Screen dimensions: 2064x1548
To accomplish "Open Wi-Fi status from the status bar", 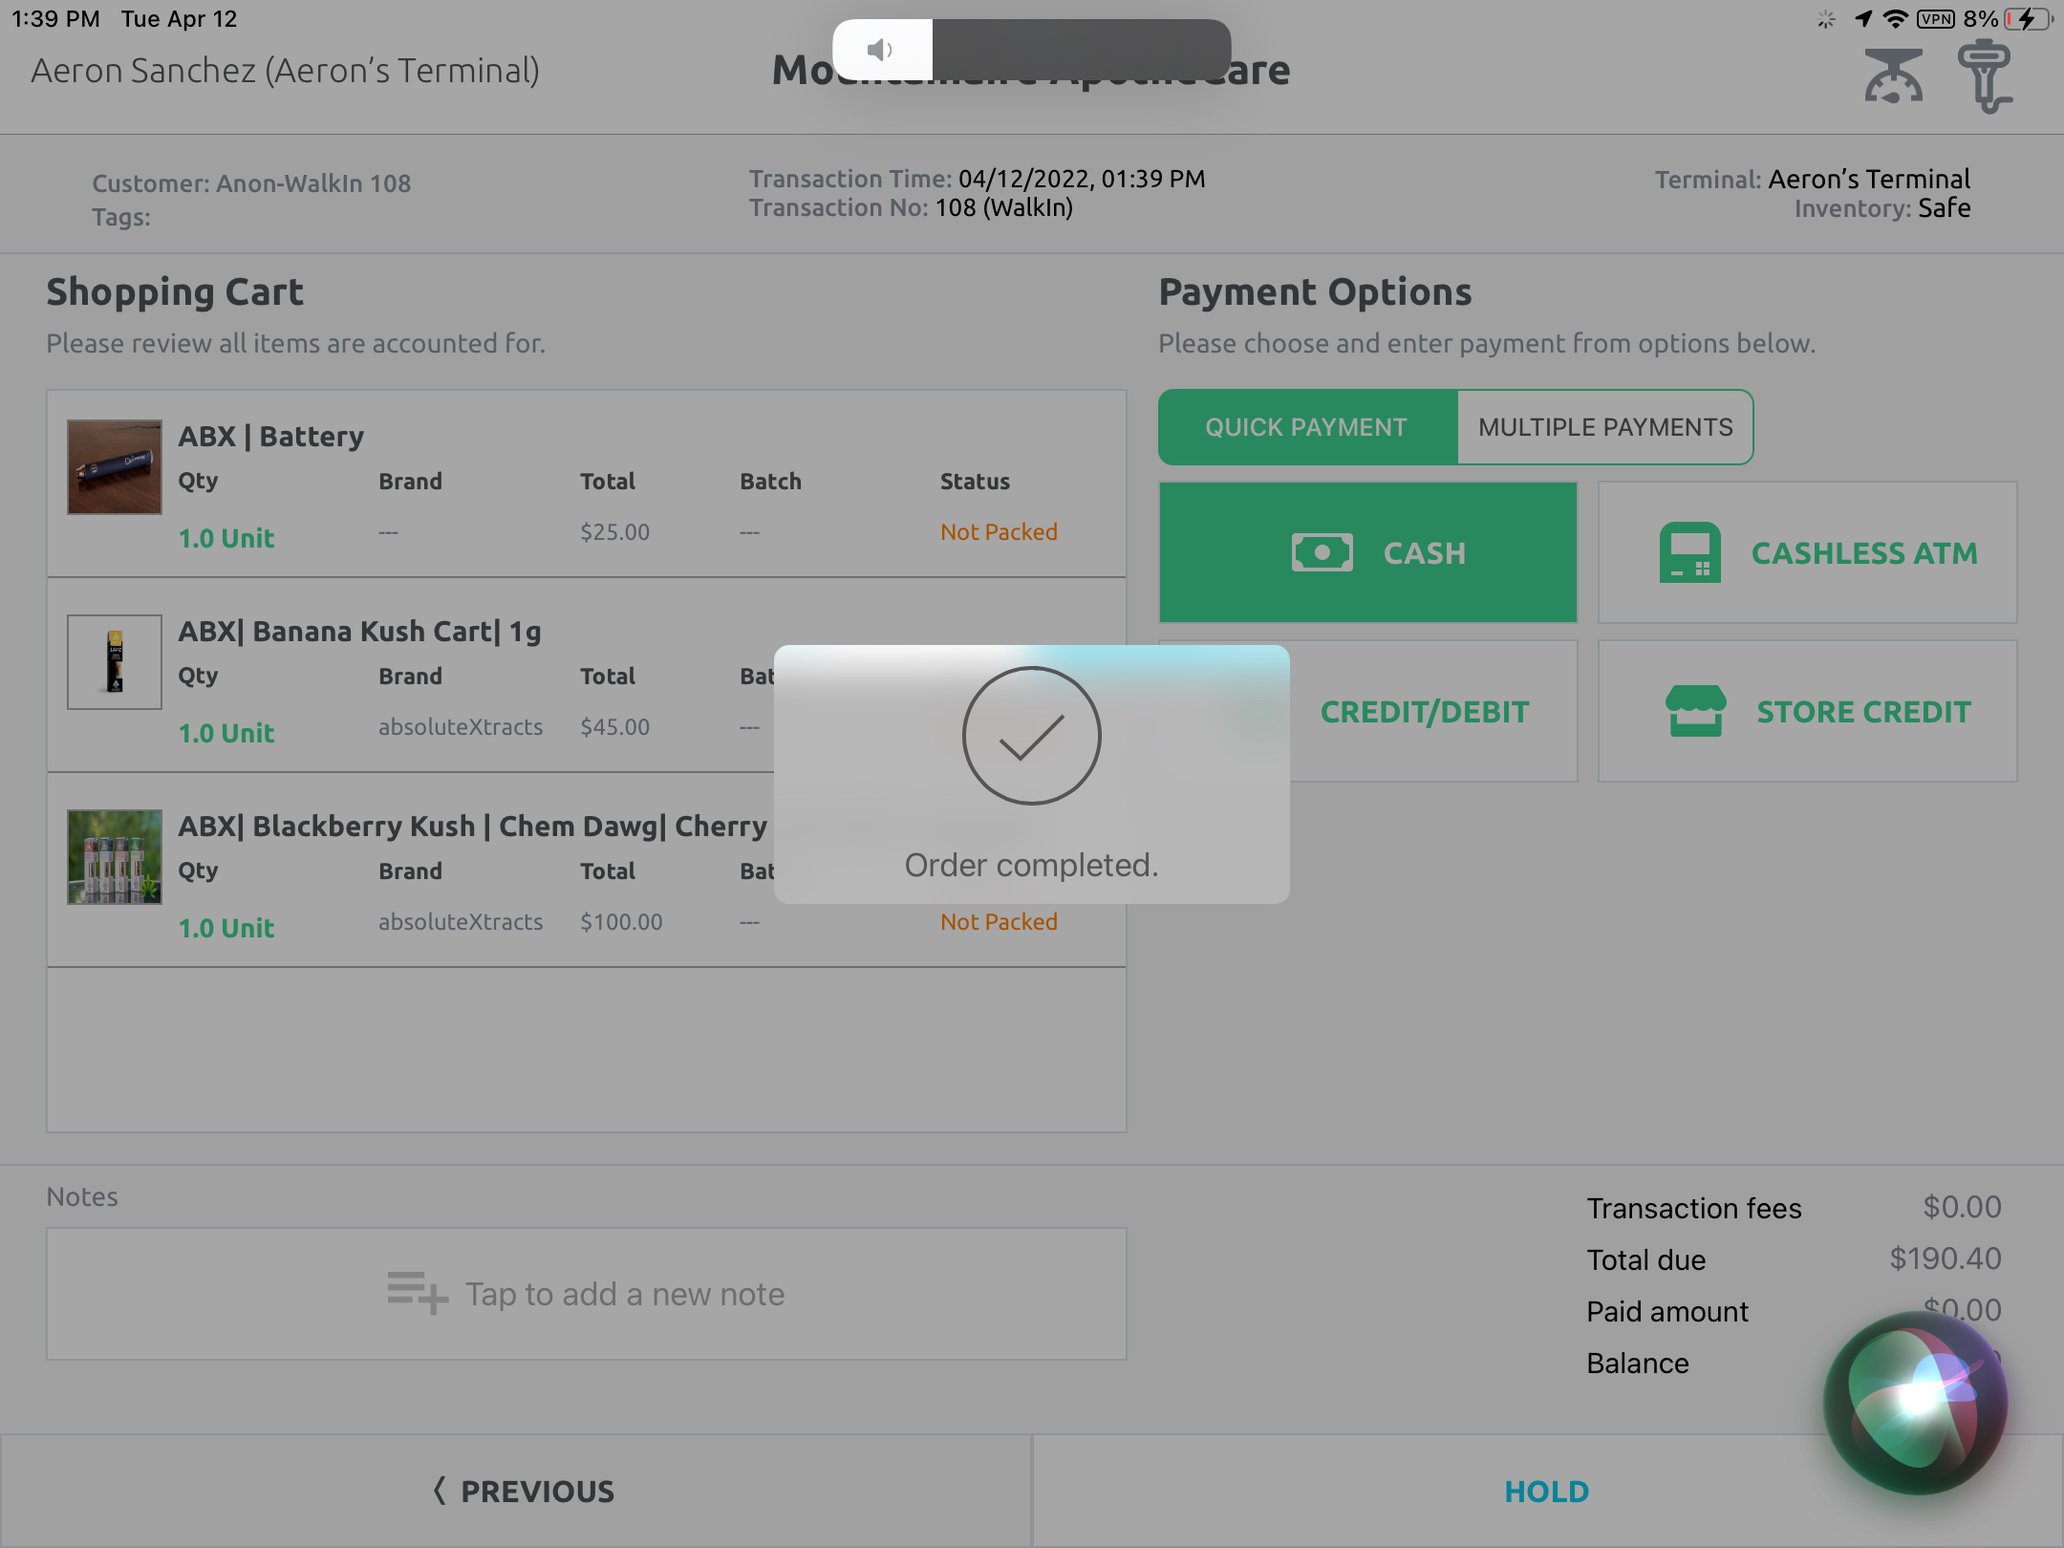I will tap(1898, 18).
